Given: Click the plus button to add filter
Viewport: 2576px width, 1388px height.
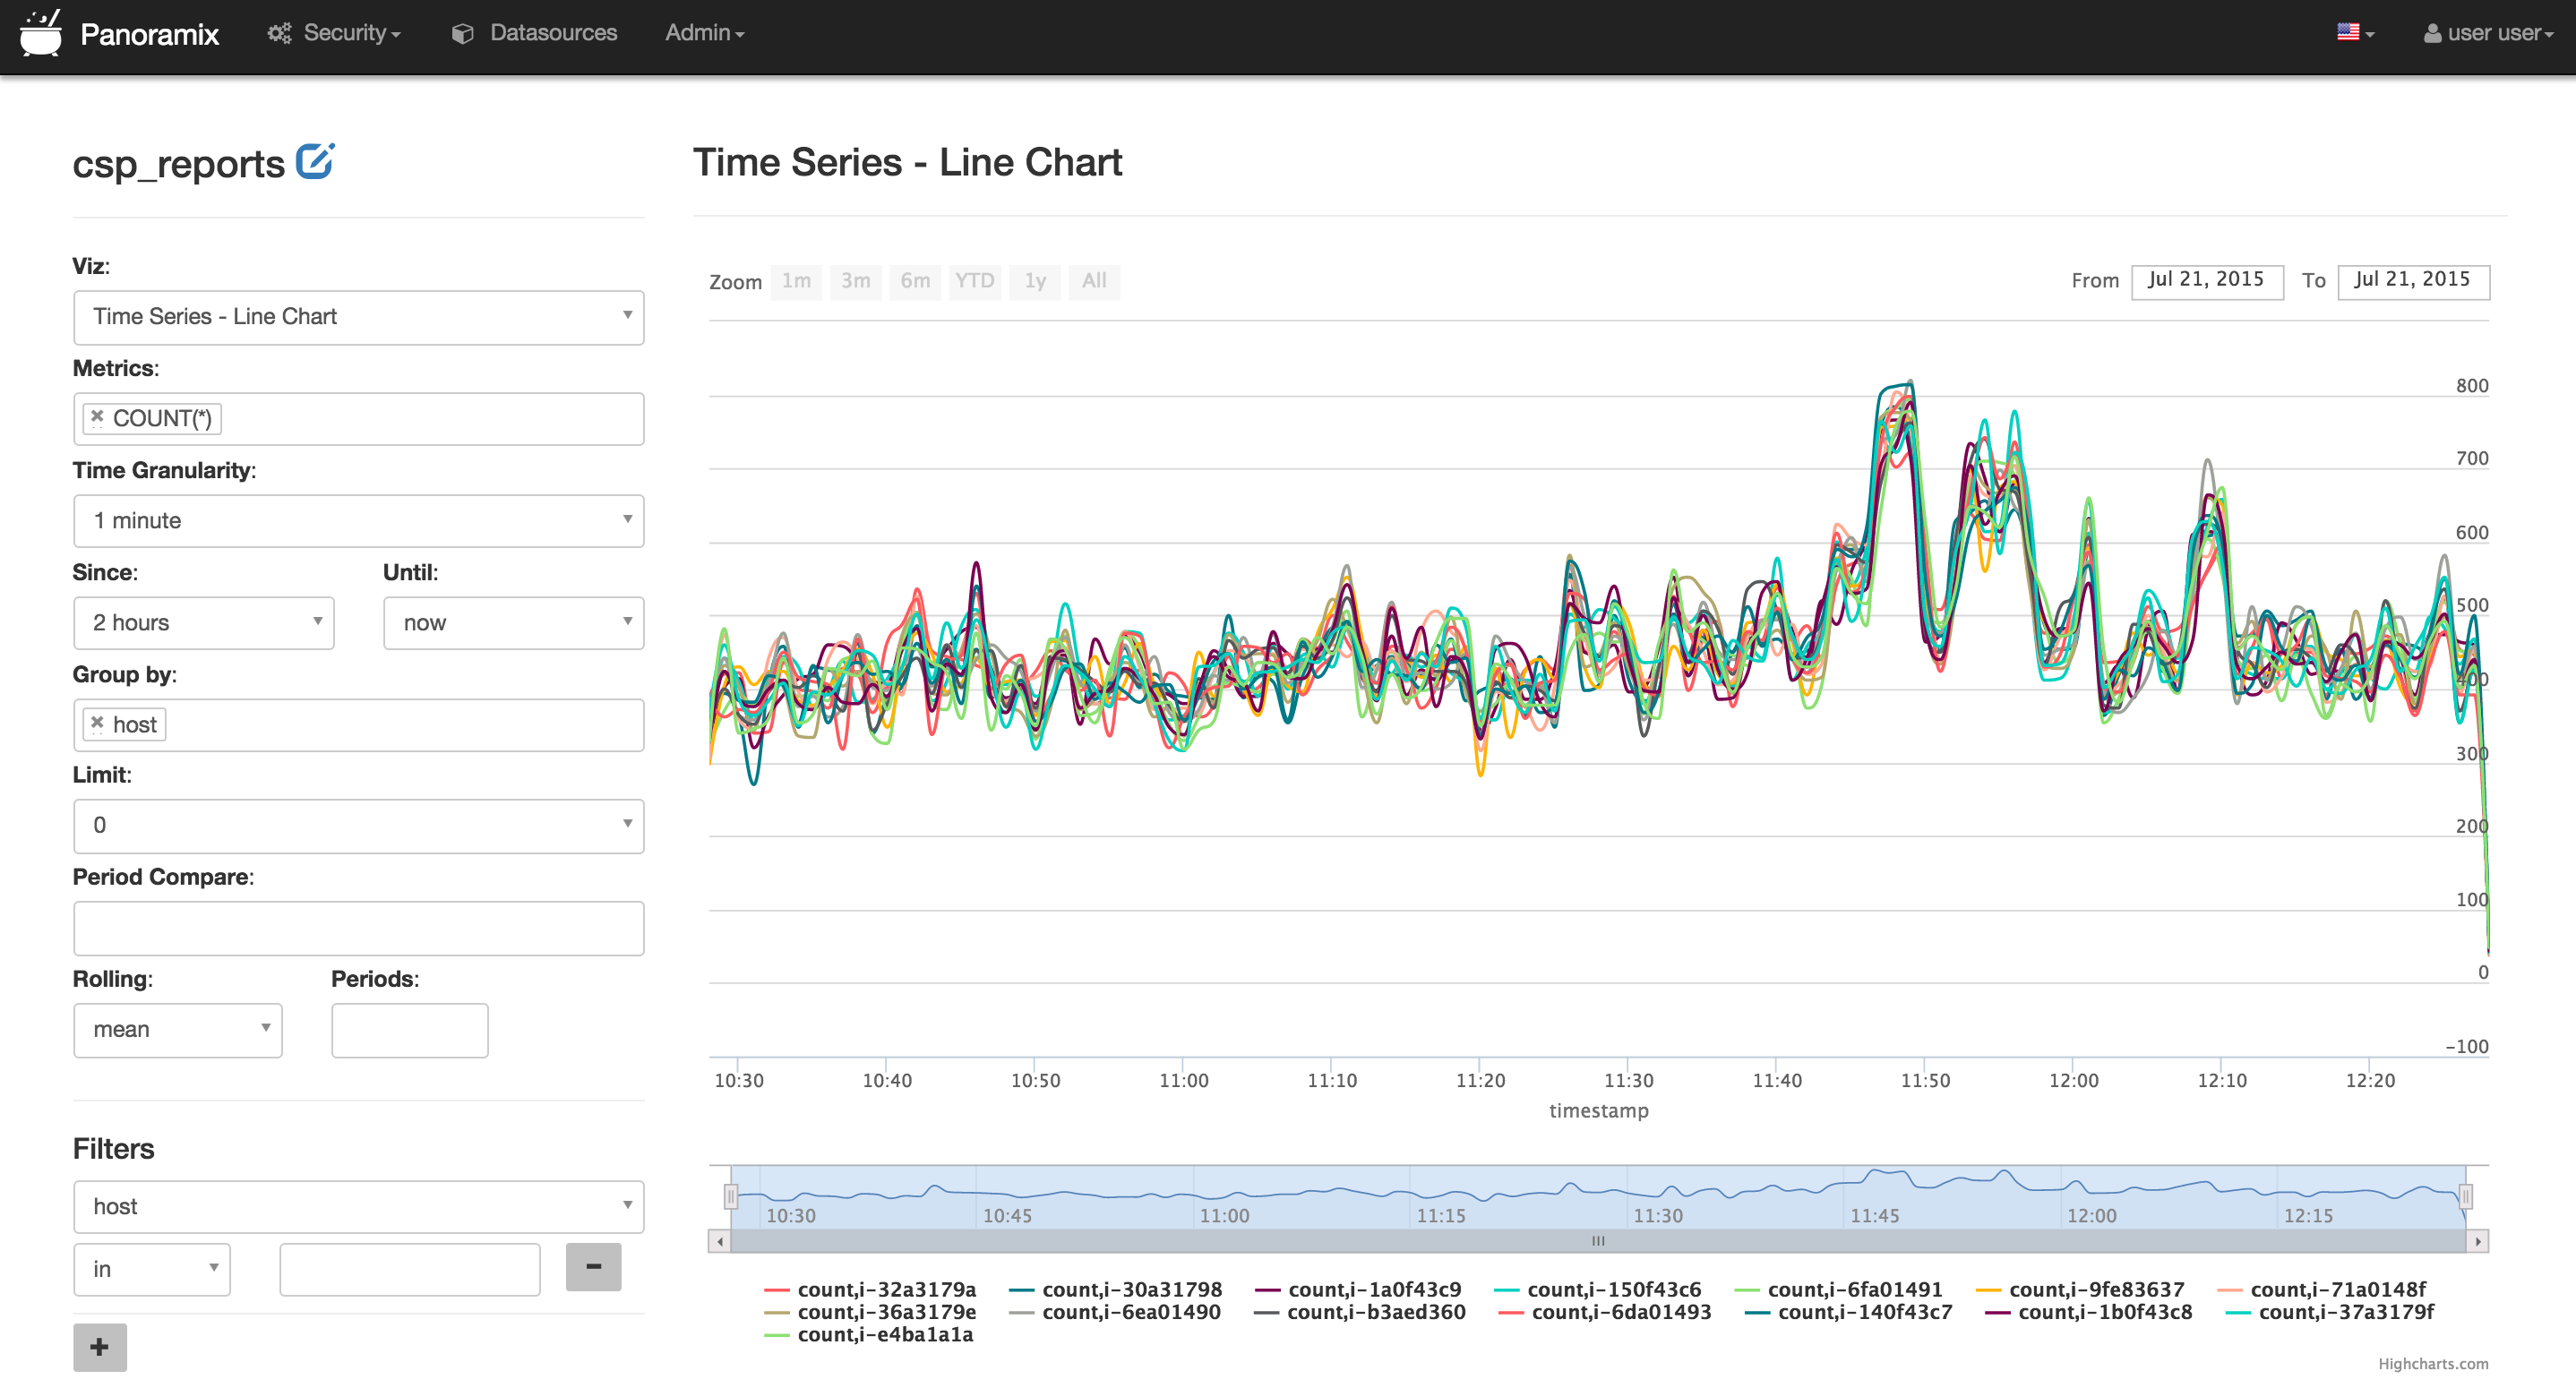Looking at the screenshot, I should (x=99, y=1346).
